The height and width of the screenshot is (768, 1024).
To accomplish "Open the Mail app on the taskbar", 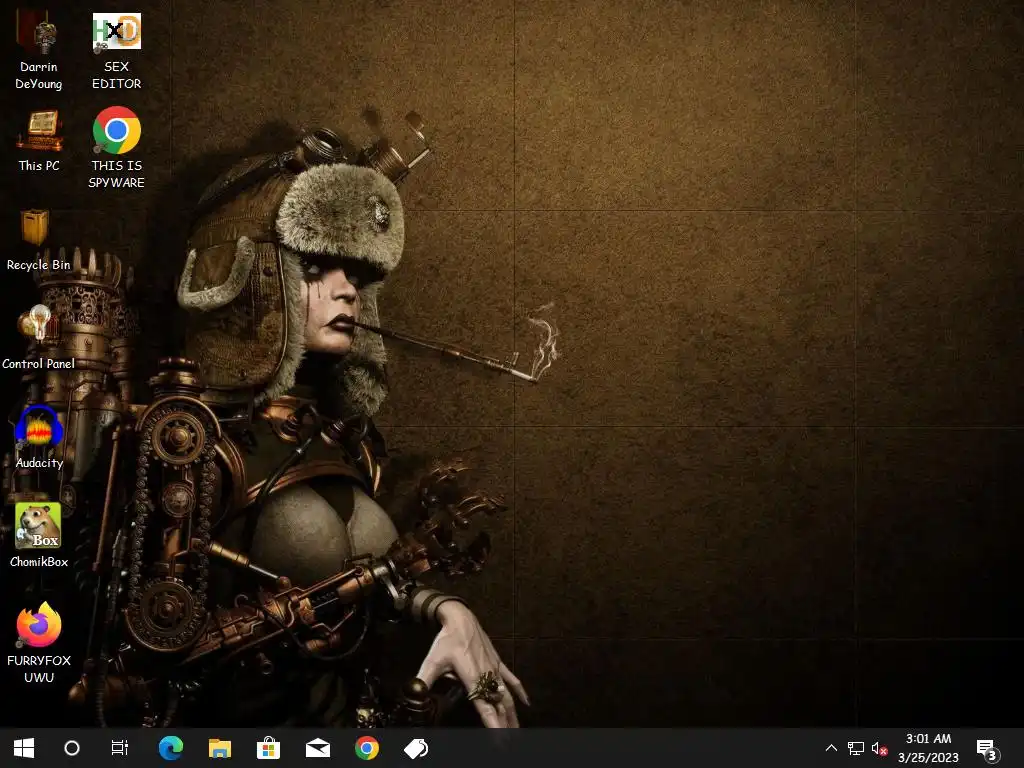I will pos(317,748).
